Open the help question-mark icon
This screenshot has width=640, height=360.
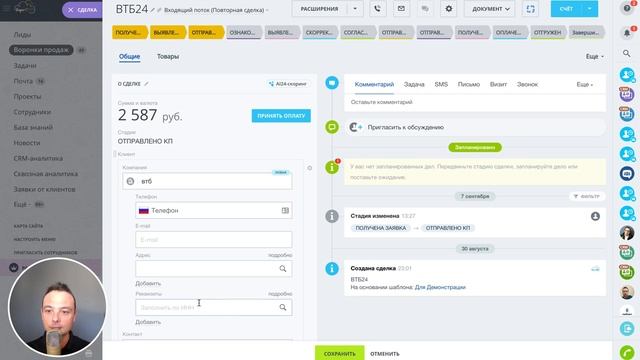[x=627, y=8]
